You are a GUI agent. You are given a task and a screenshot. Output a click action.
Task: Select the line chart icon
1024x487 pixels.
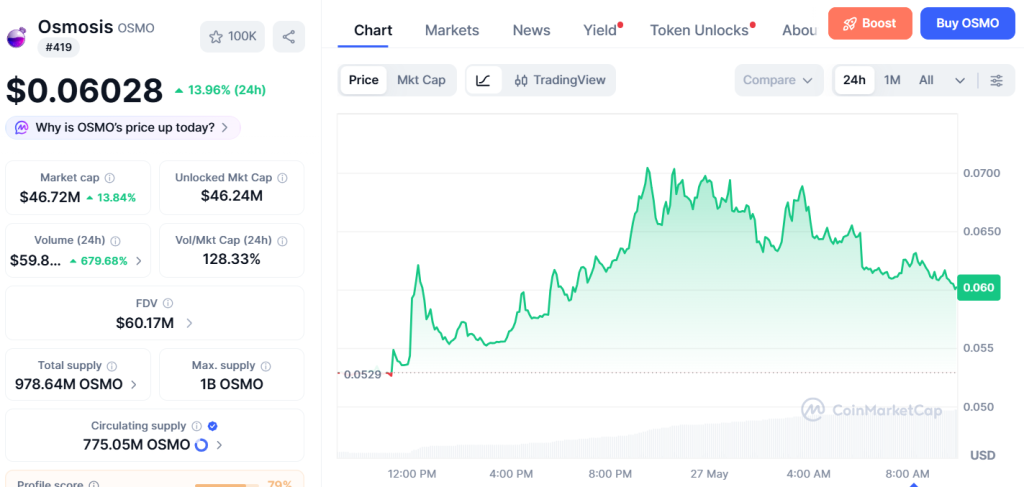pos(483,80)
